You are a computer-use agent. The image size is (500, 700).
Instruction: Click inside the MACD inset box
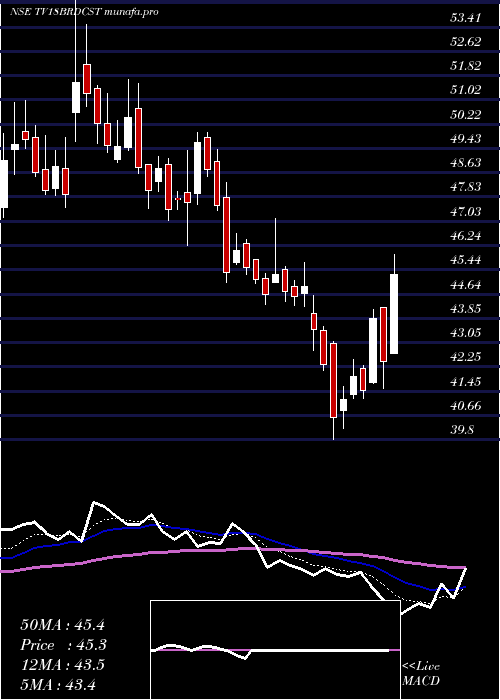[x=275, y=650]
